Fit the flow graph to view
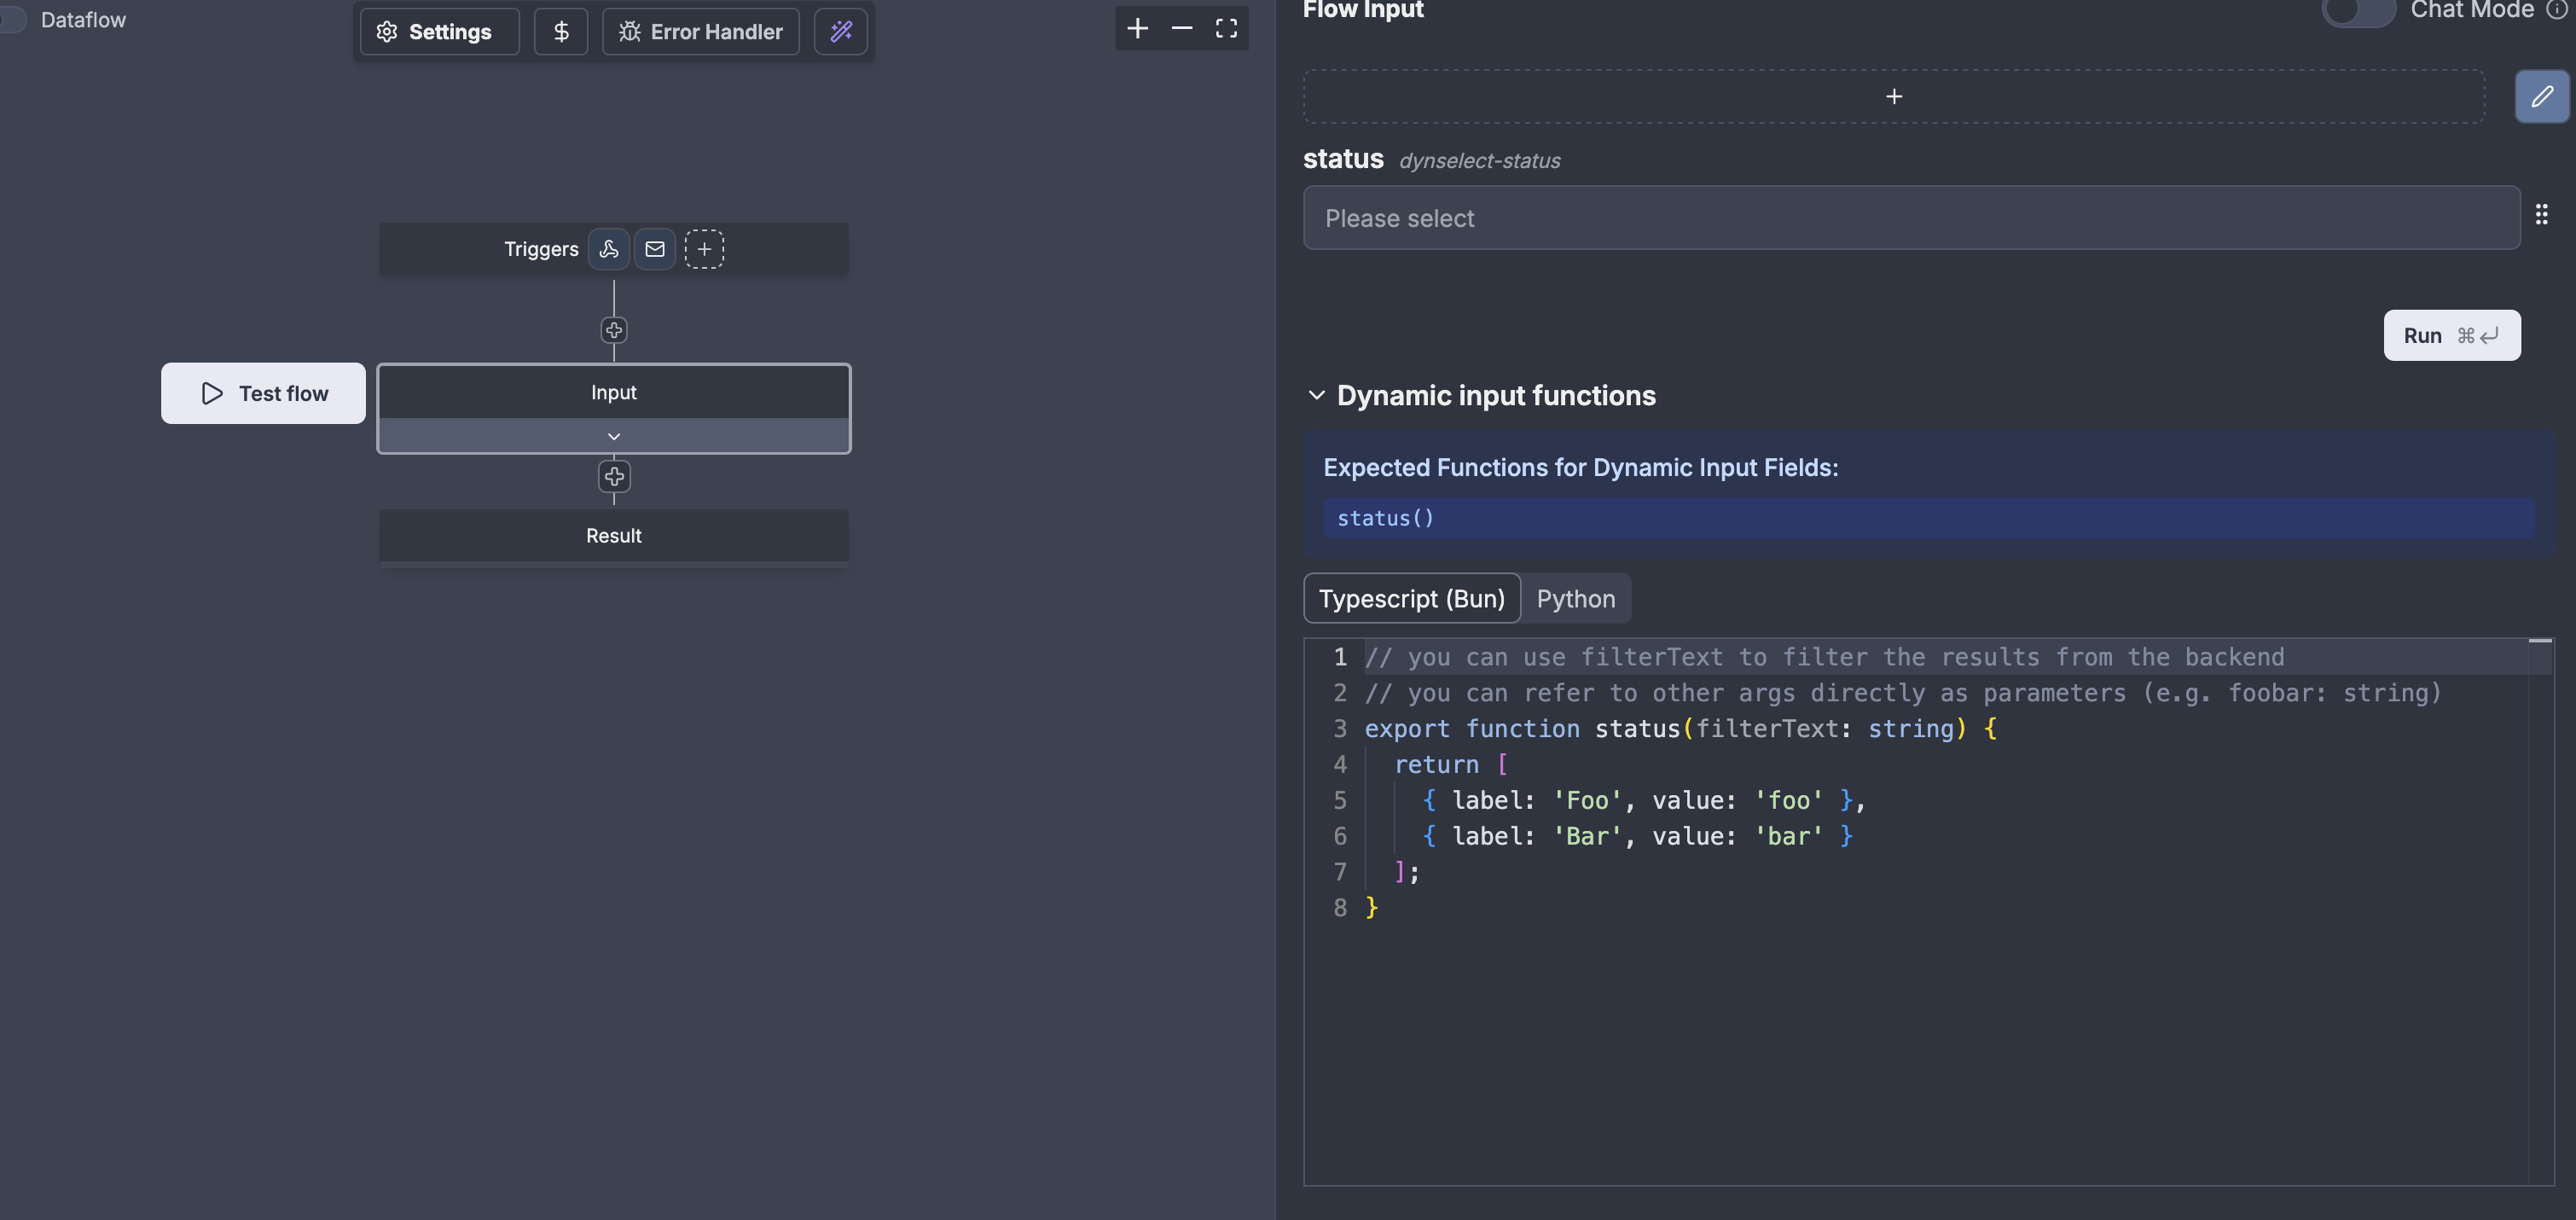The image size is (2576, 1220). coord(1226,28)
